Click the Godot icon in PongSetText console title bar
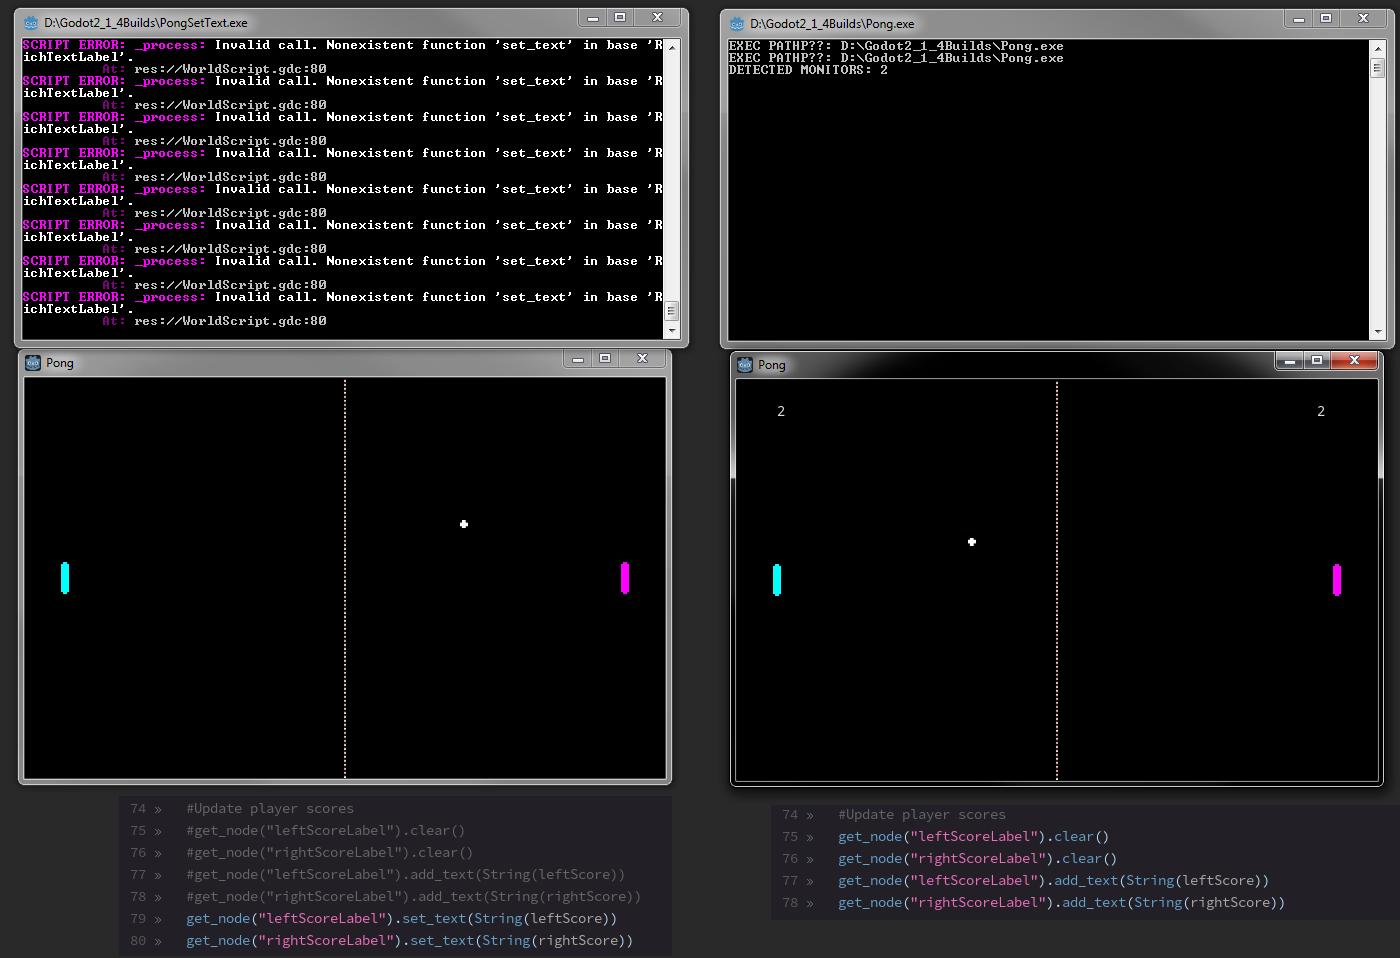This screenshot has height=958, width=1400. click(x=31, y=21)
